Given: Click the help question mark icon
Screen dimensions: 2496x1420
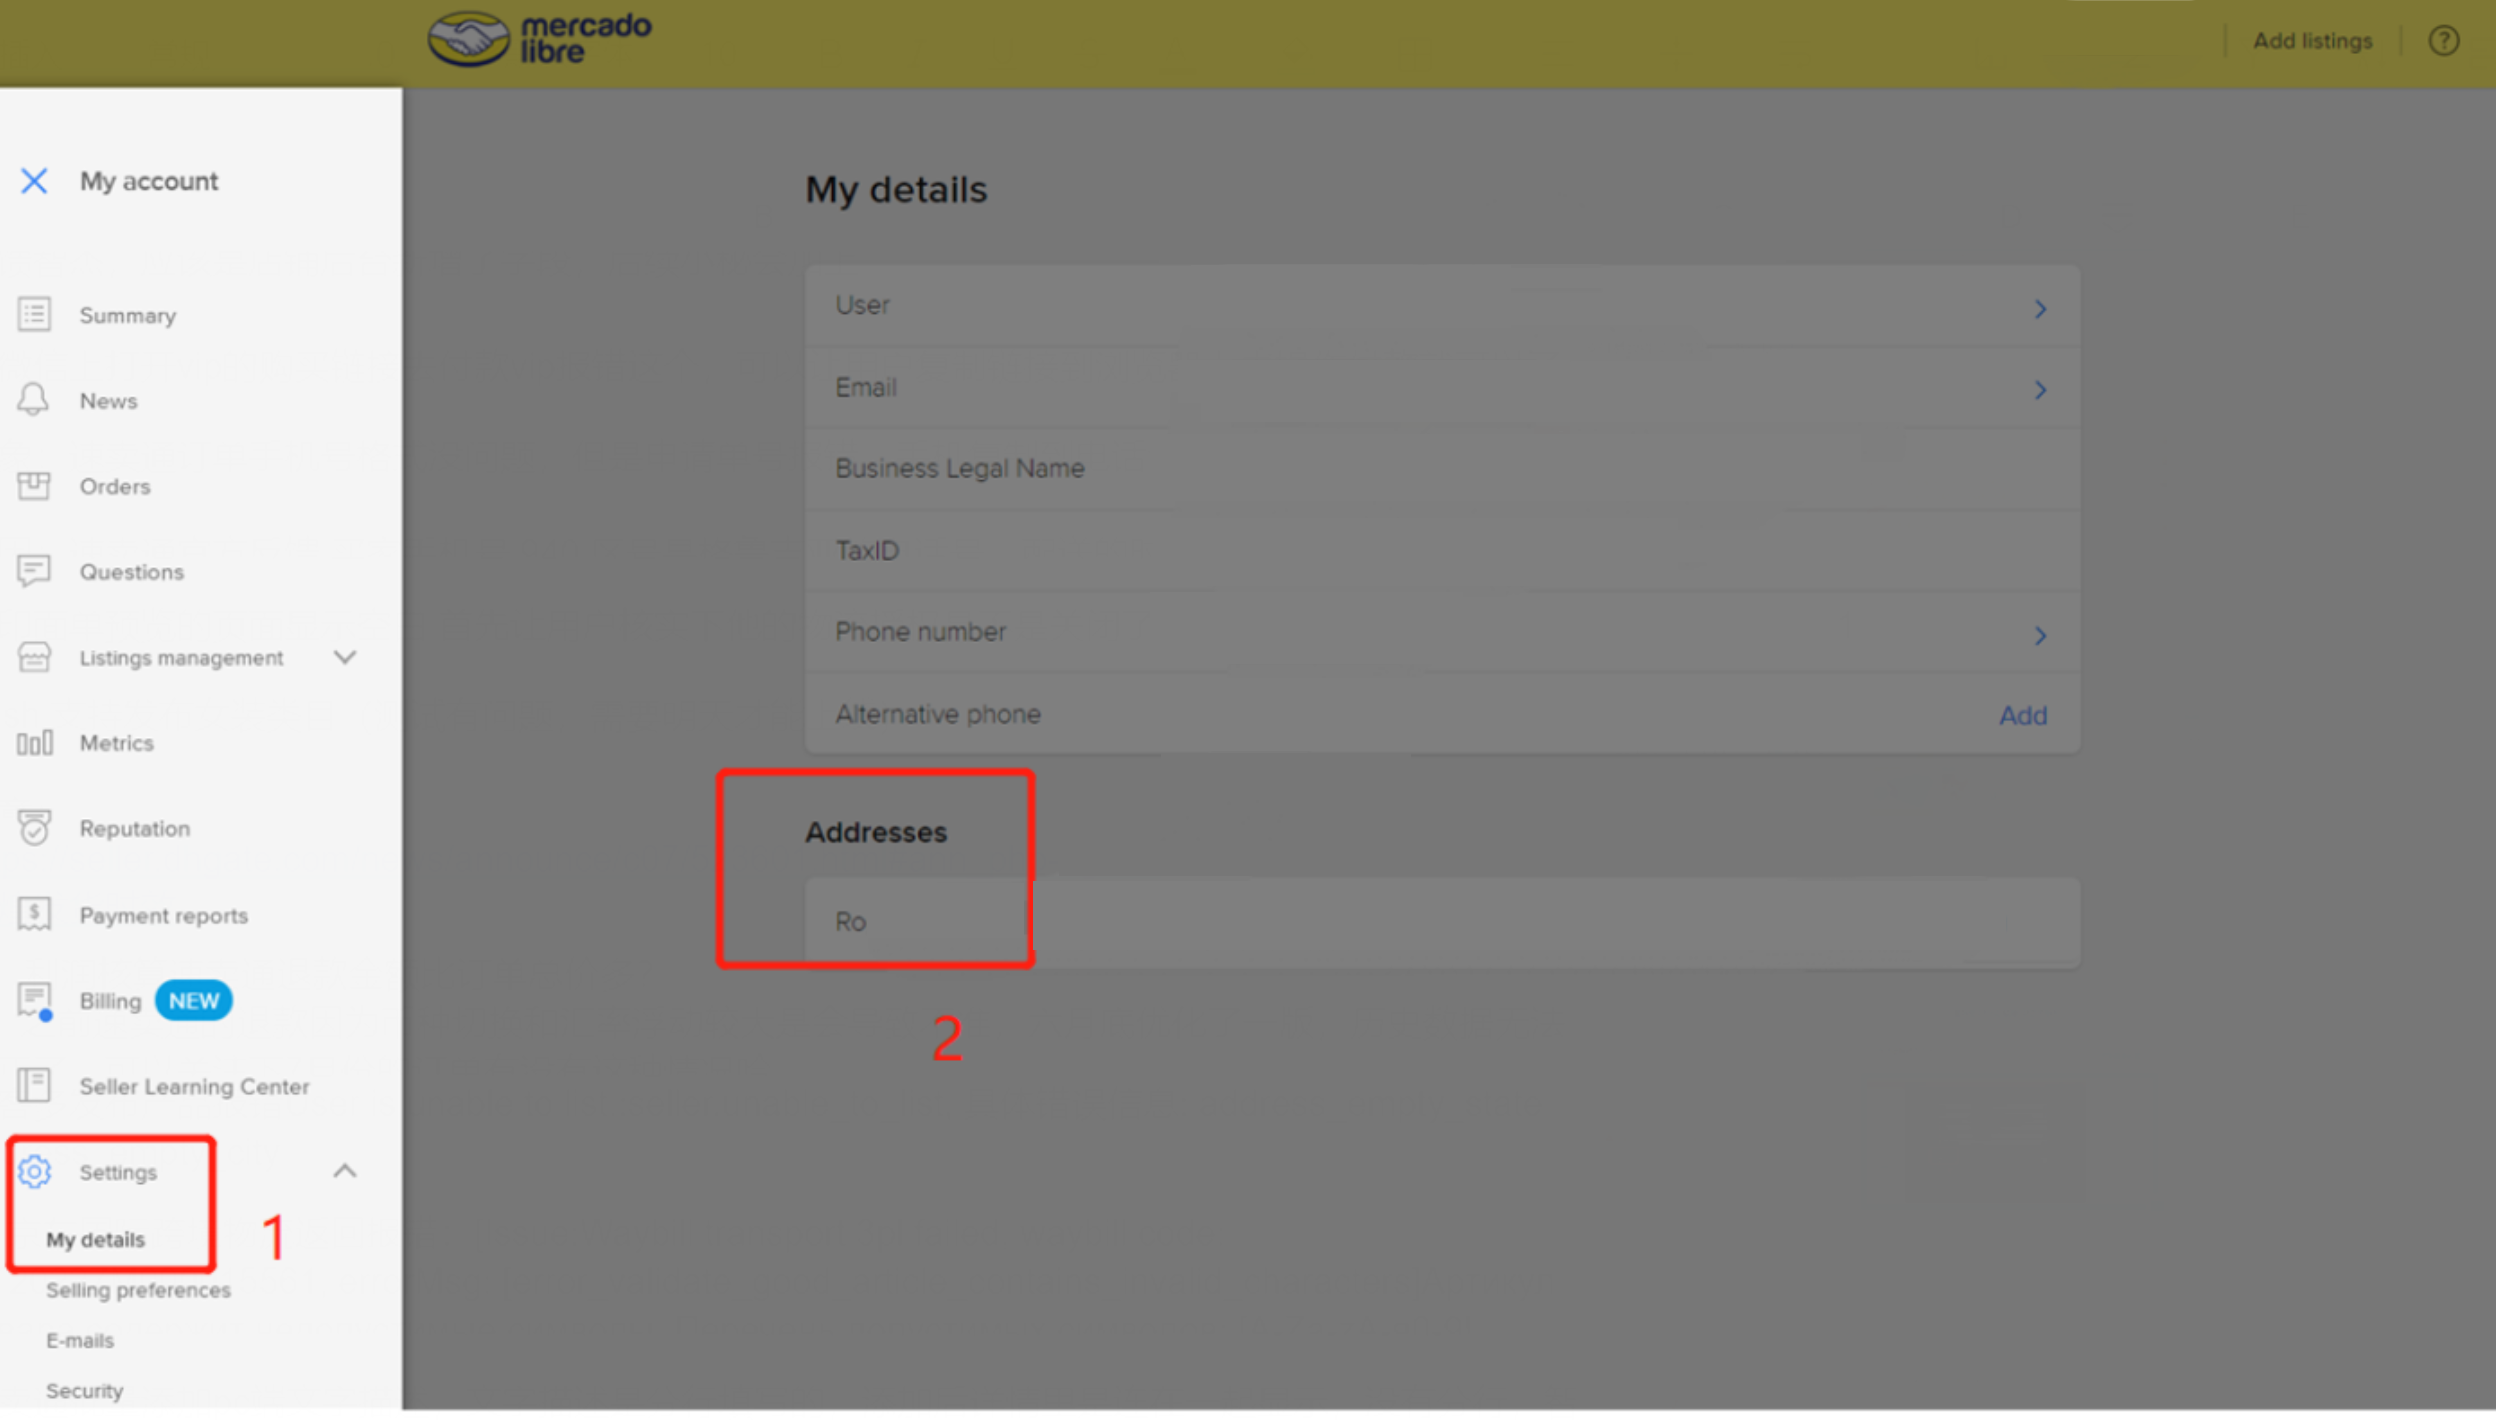Looking at the screenshot, I should pyautogui.click(x=2444, y=41).
